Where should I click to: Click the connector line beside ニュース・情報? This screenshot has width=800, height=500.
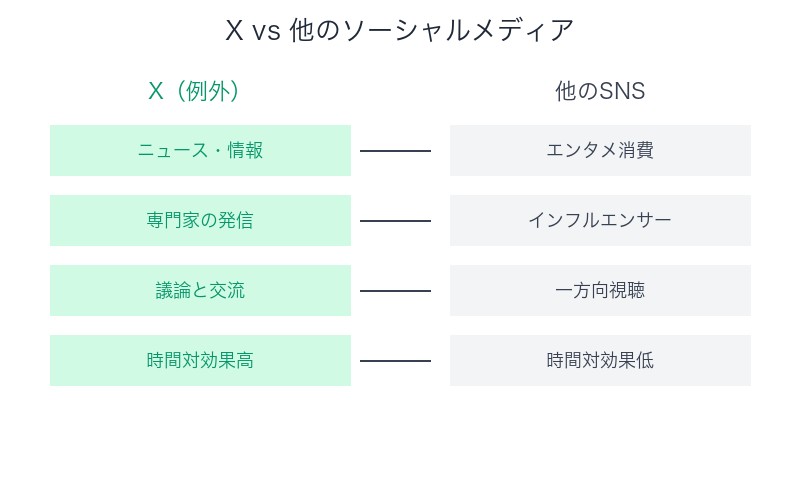pos(395,151)
